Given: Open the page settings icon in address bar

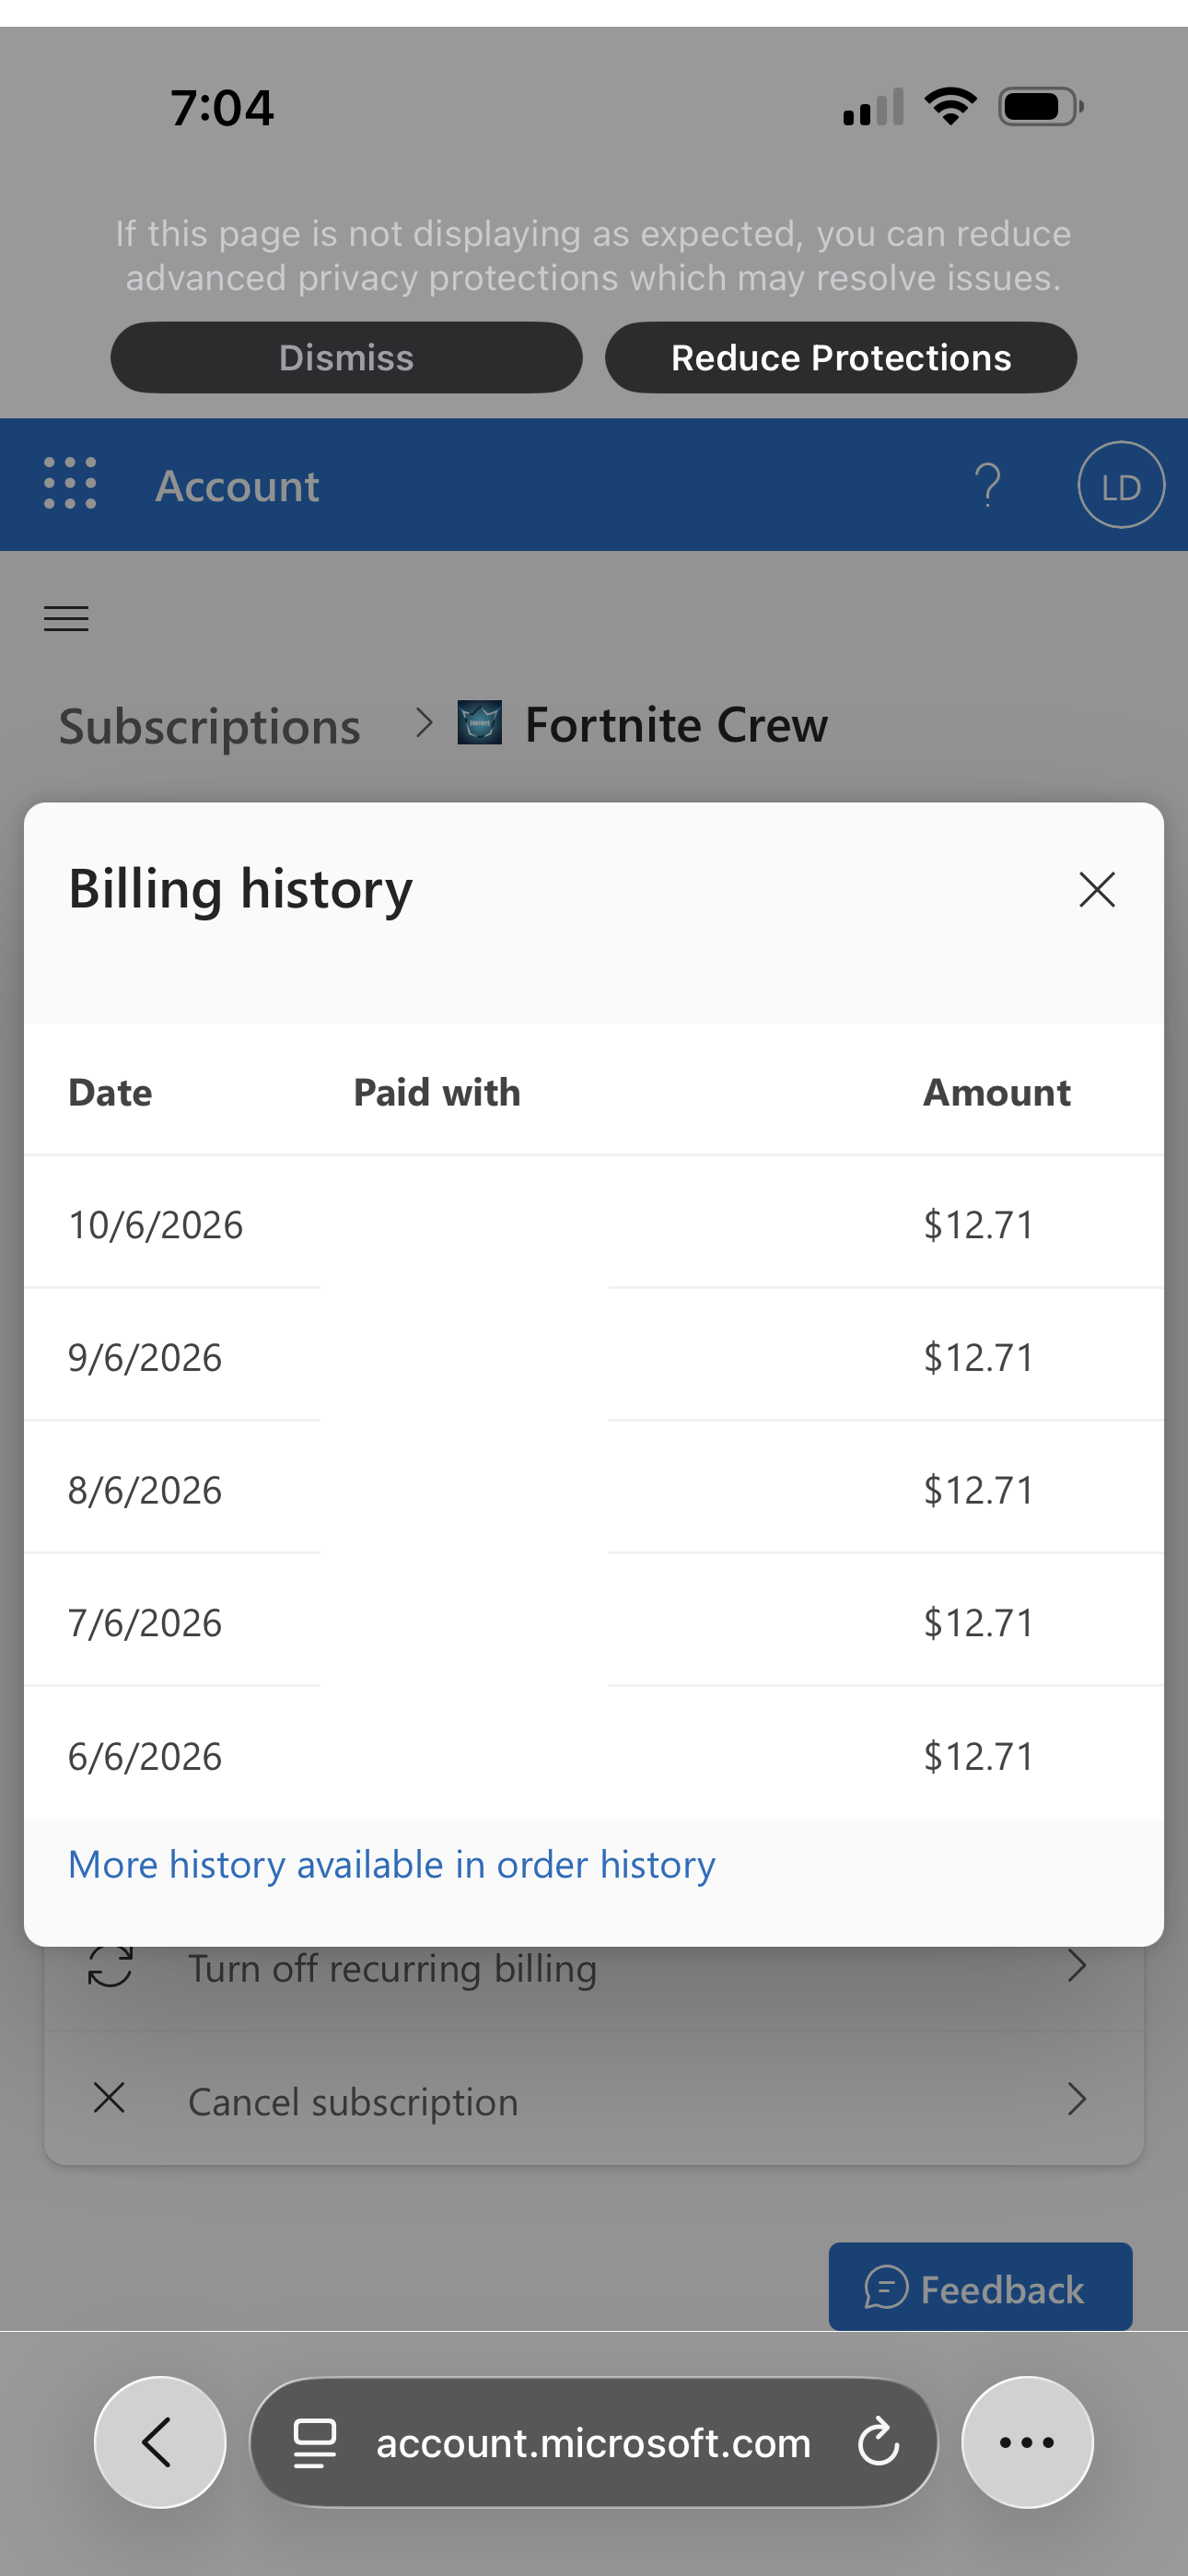Looking at the screenshot, I should coord(314,2442).
